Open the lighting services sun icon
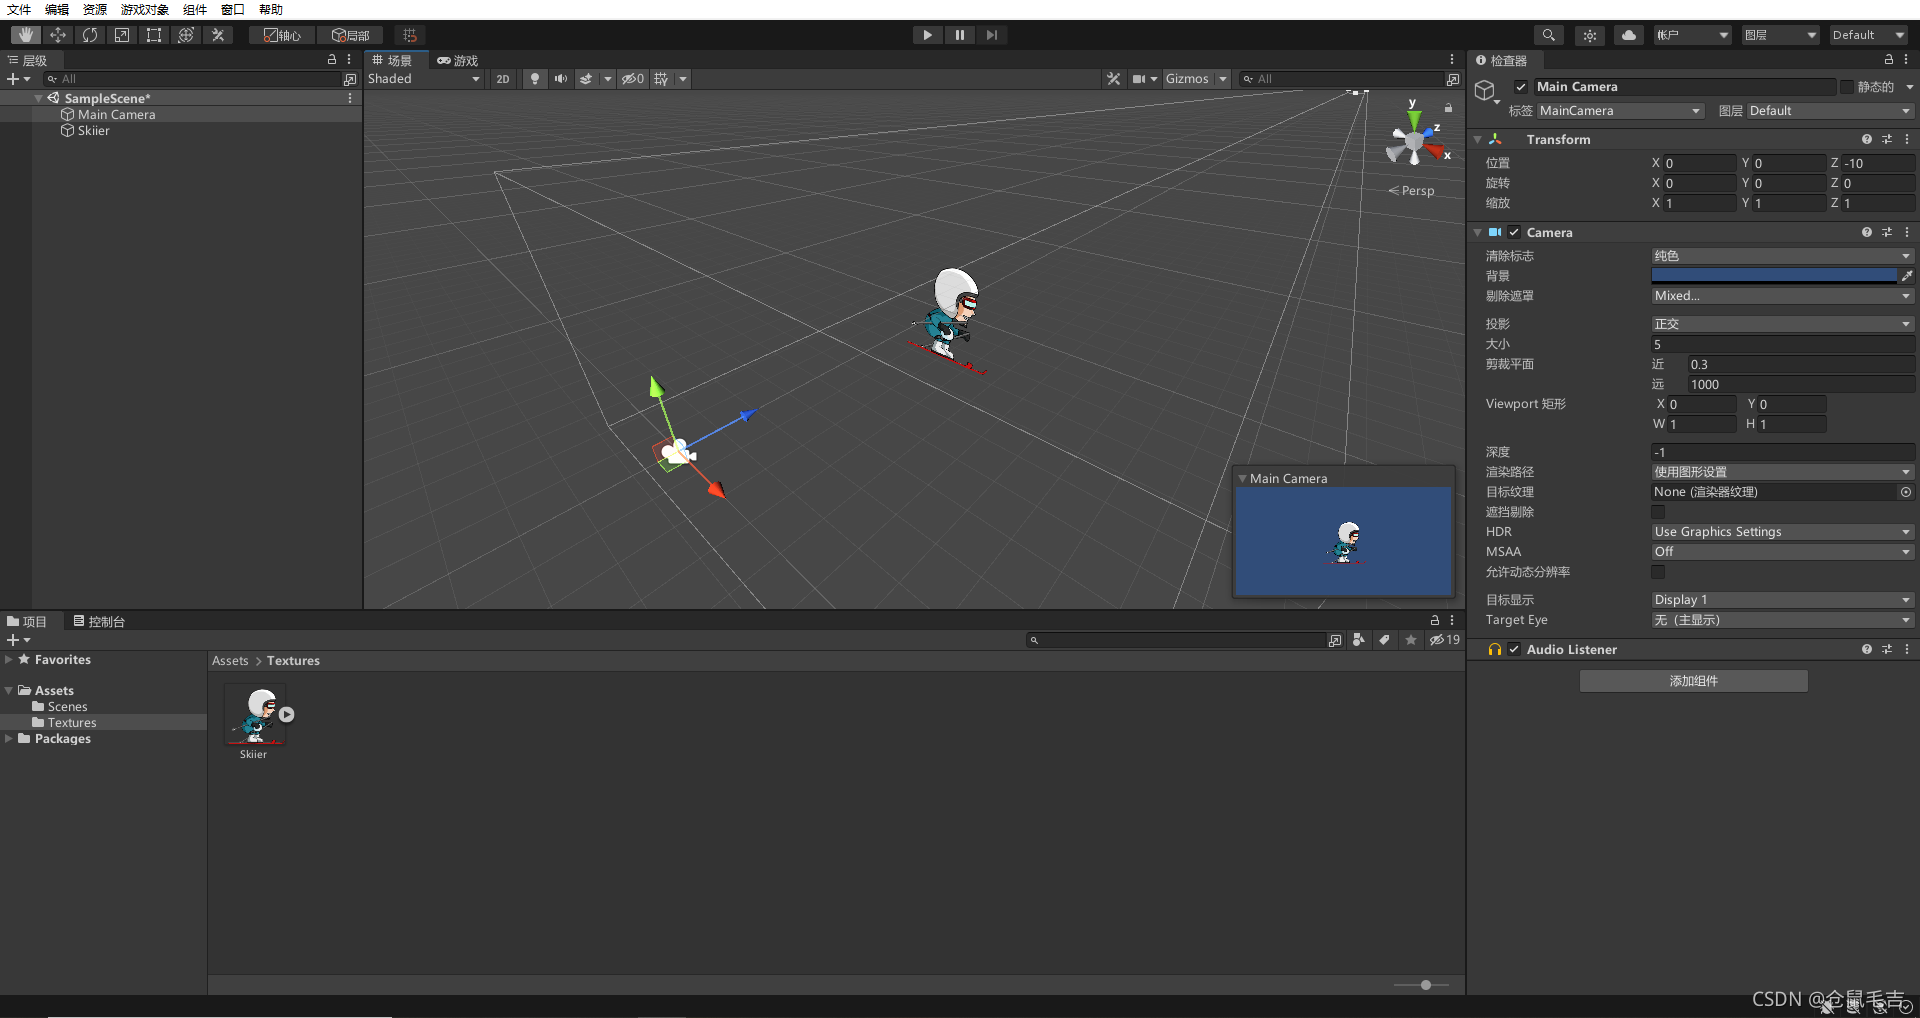 [x=1589, y=35]
